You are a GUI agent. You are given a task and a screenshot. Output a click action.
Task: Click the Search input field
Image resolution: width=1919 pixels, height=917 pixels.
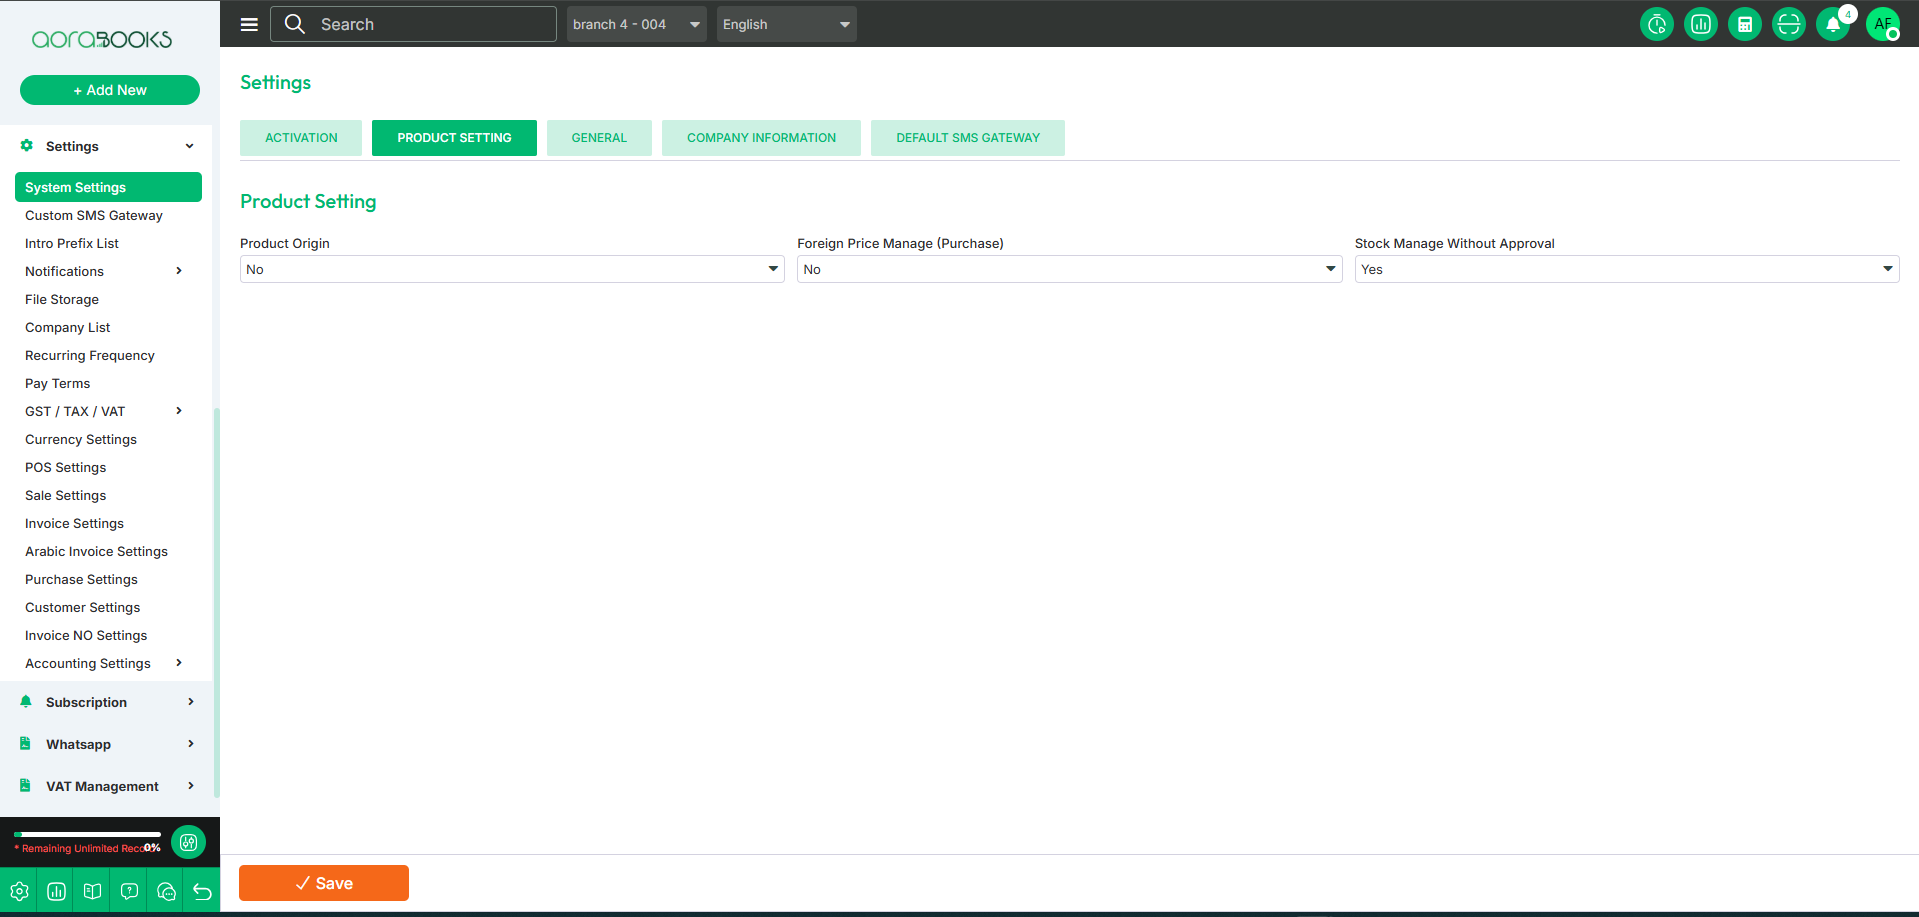click(430, 24)
